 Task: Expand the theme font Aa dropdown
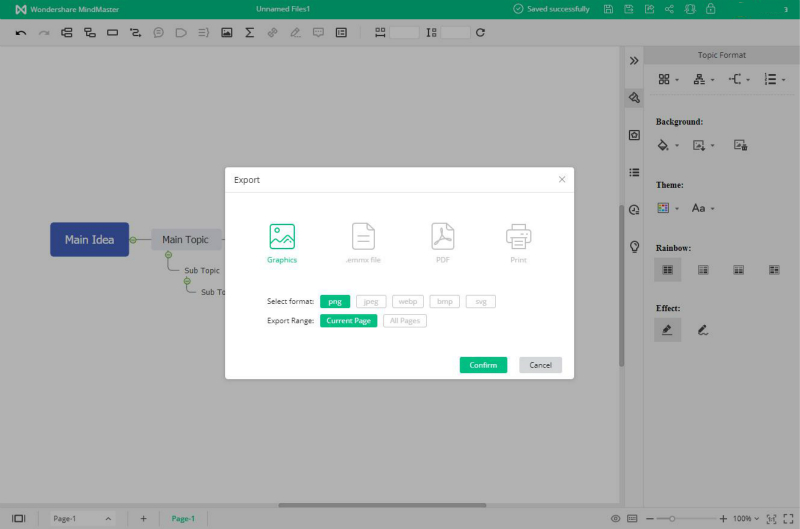click(x=703, y=208)
